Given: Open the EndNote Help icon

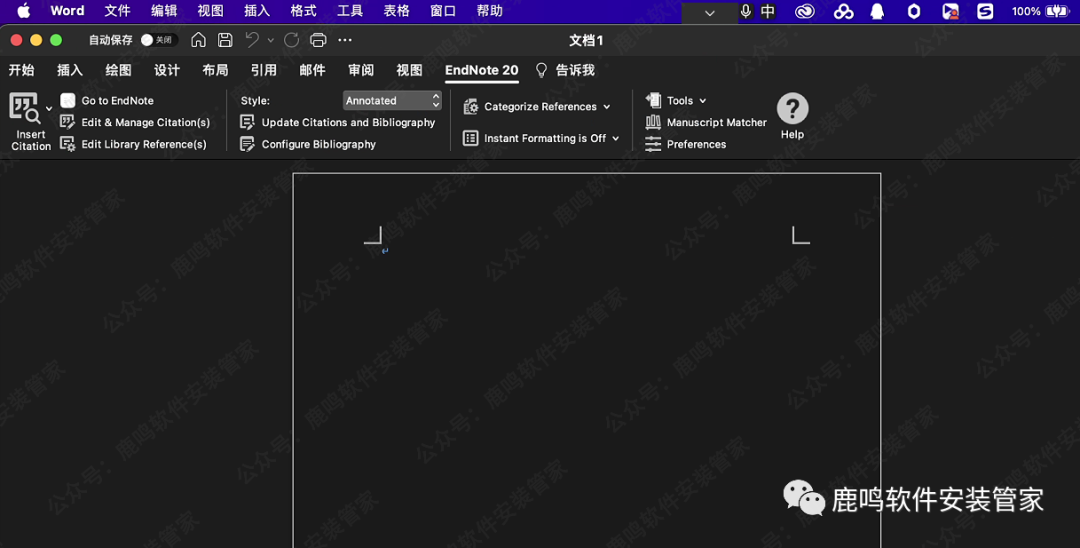Looking at the screenshot, I should click(x=792, y=109).
